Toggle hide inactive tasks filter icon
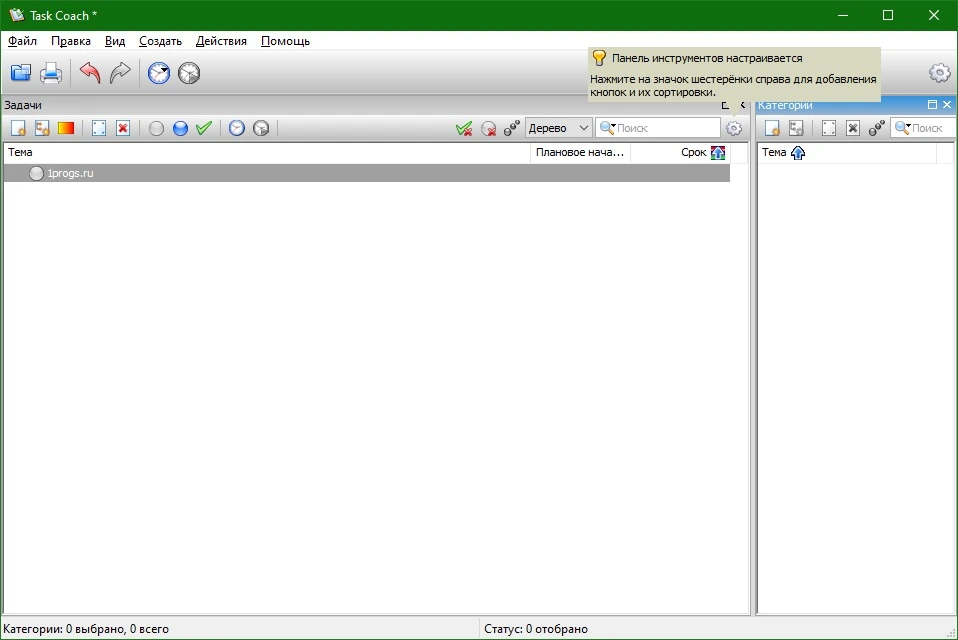This screenshot has height=640, width=958. 488,128
